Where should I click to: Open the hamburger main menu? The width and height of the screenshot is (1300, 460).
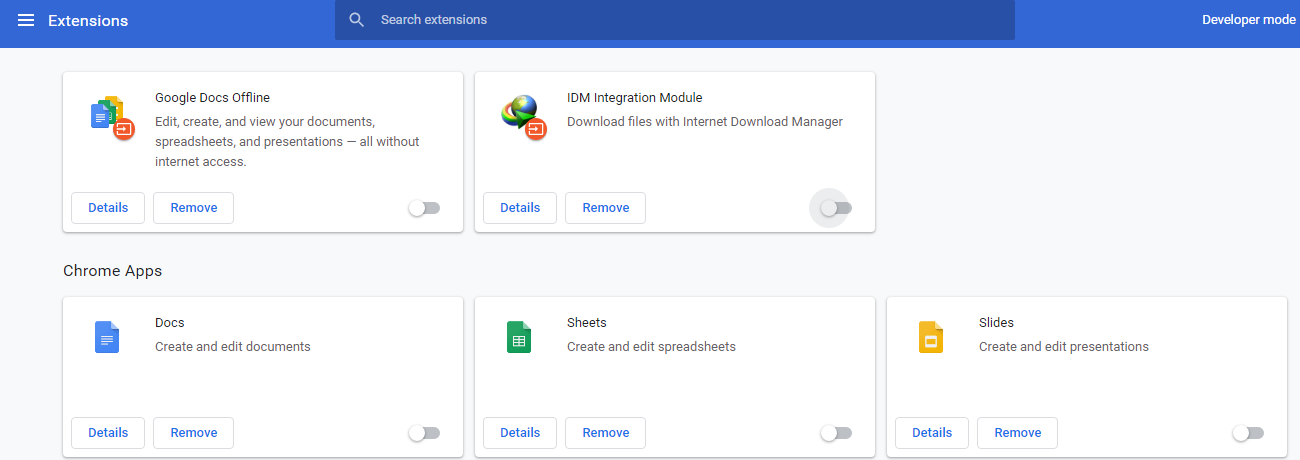(x=26, y=20)
